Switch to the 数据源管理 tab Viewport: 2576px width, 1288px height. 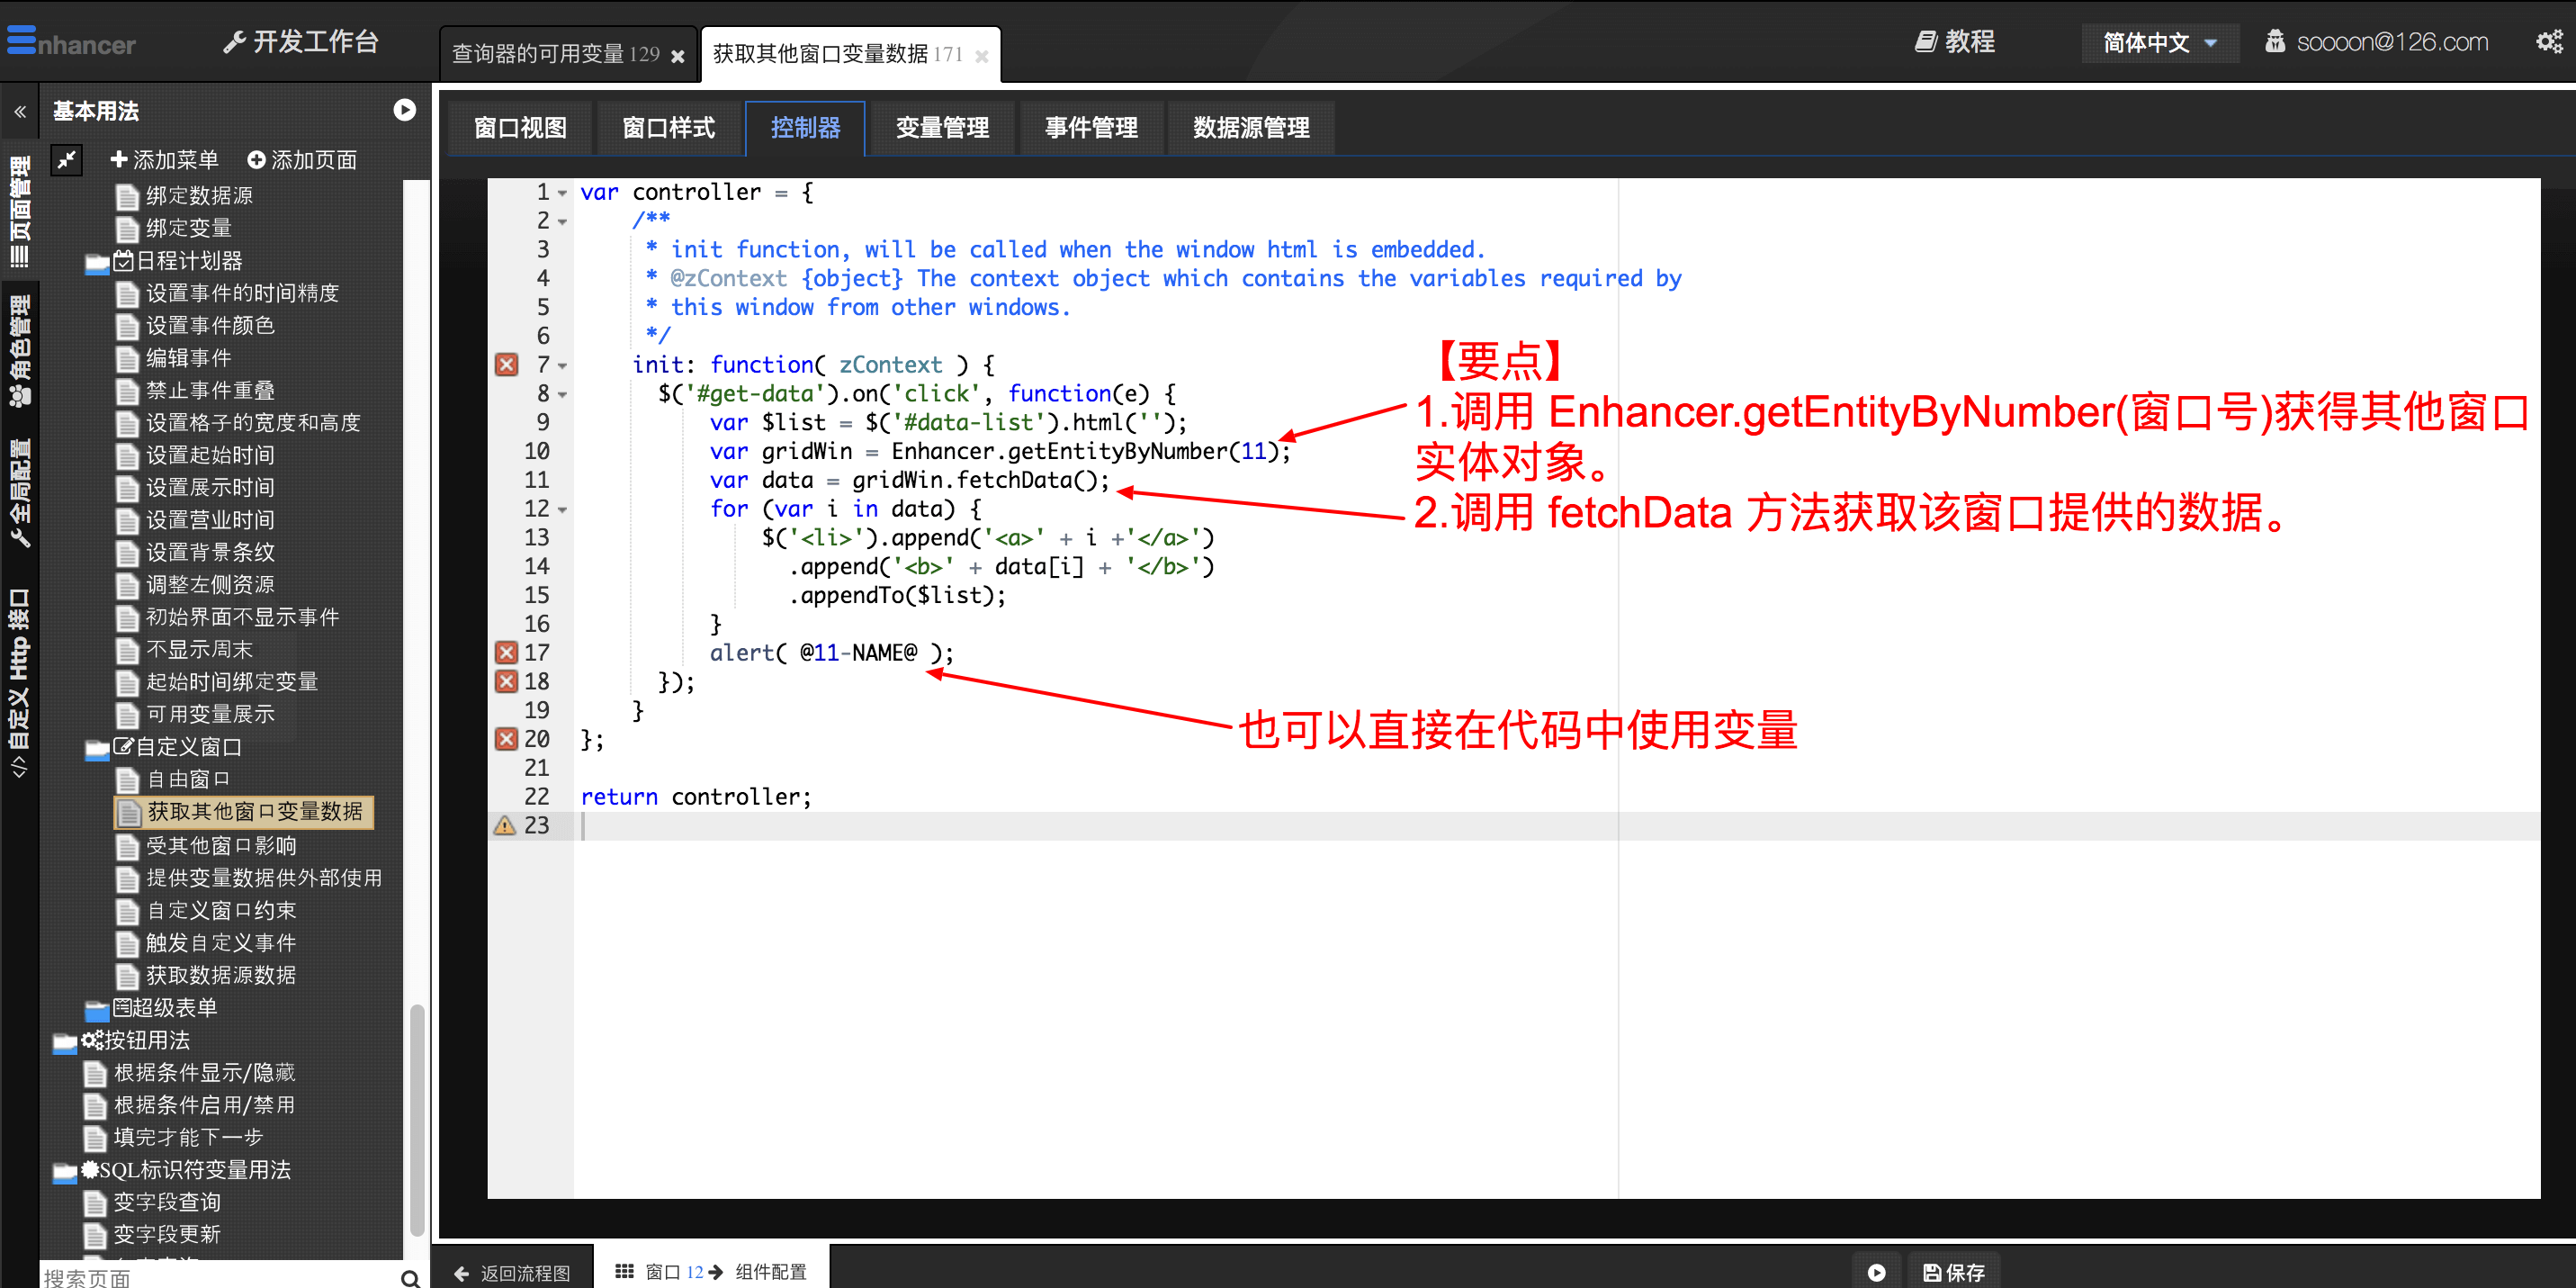pyautogui.click(x=1250, y=128)
